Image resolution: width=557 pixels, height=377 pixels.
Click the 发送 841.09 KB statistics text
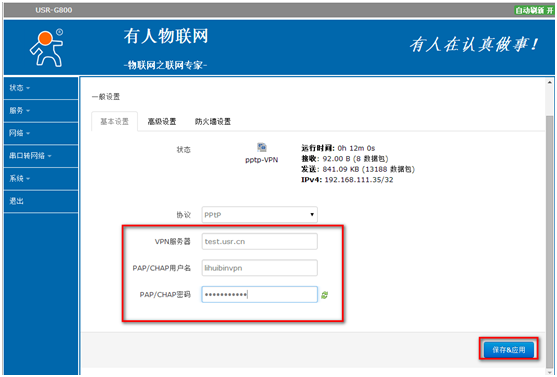coord(358,169)
